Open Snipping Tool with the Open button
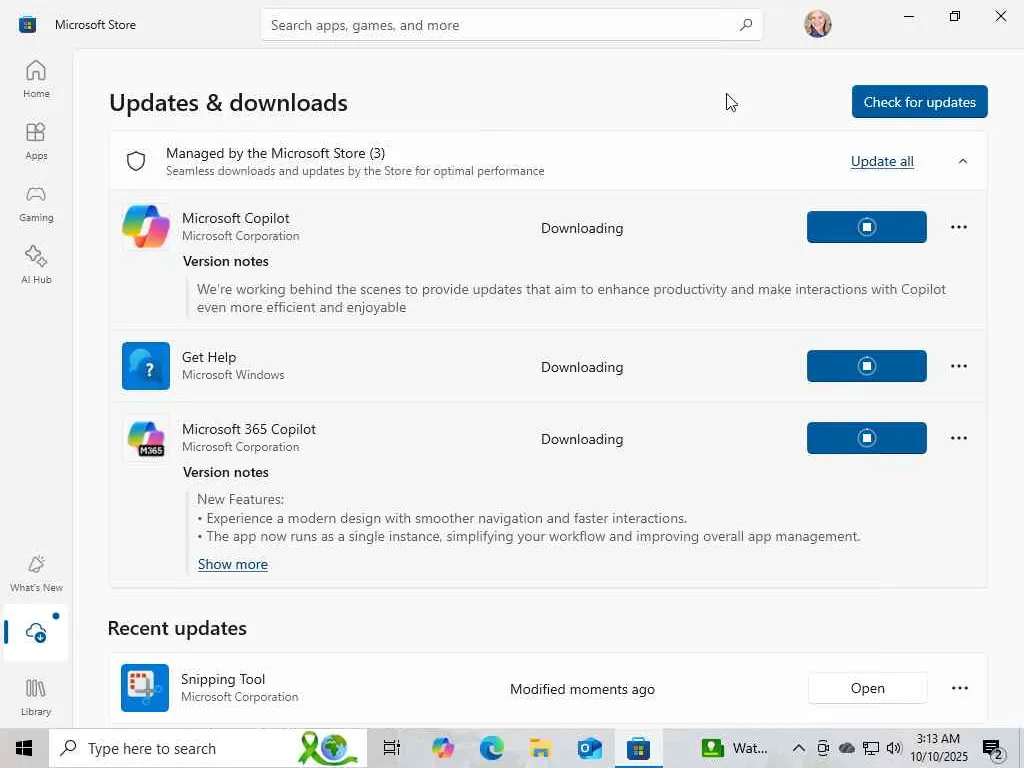1024x768 pixels. click(867, 688)
